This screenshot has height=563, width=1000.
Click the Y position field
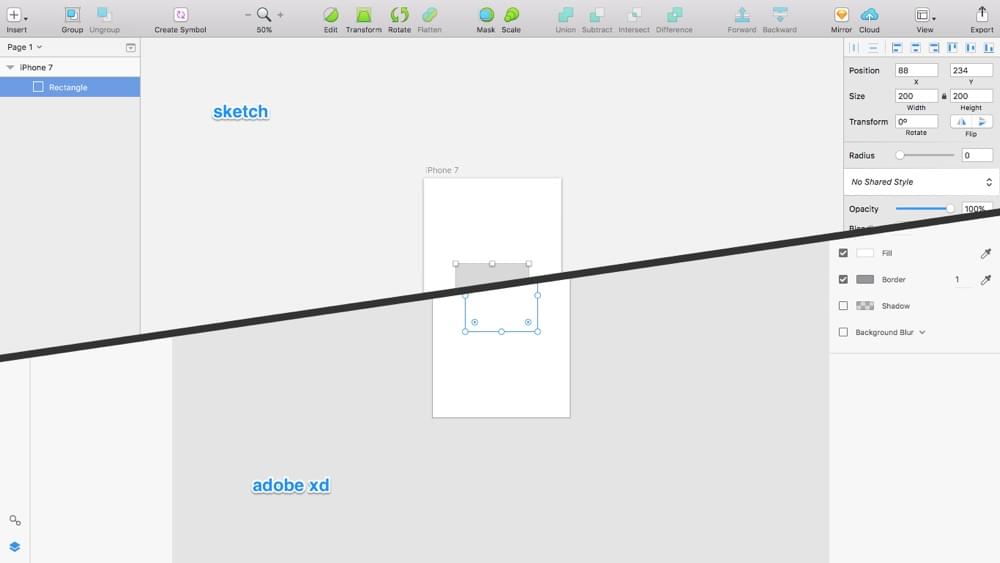click(971, 70)
